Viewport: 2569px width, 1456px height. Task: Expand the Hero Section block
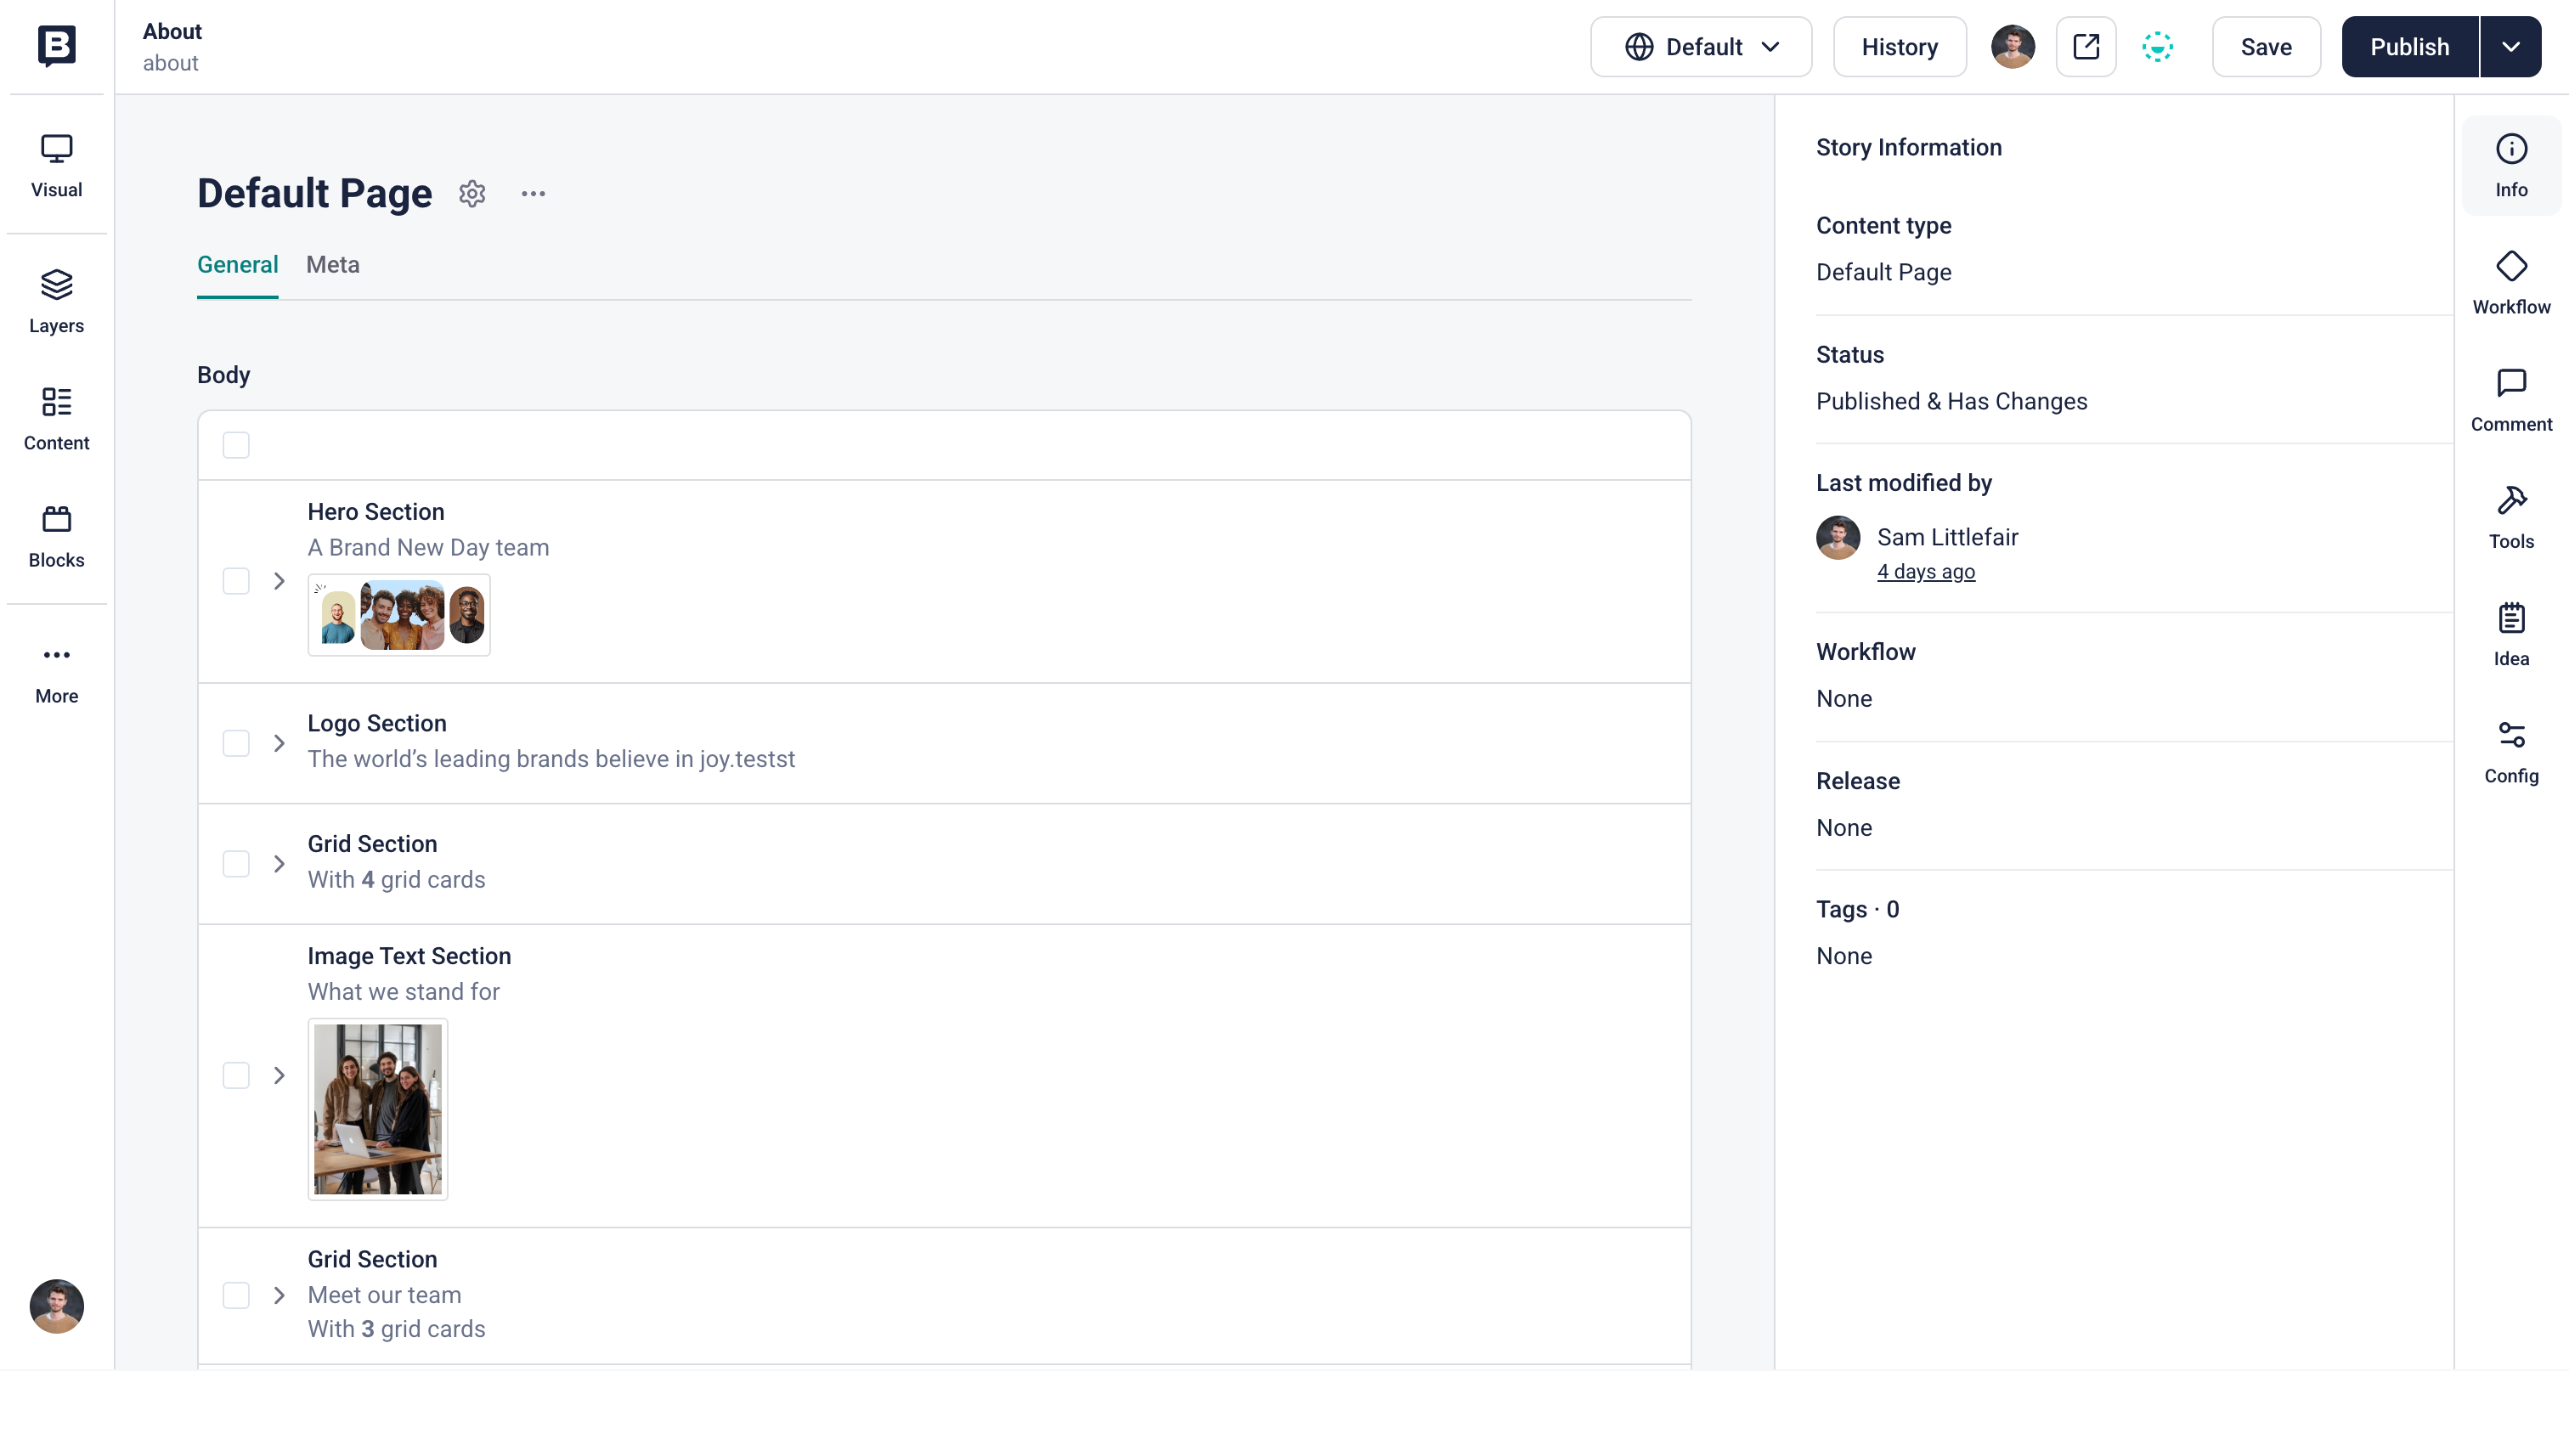click(x=279, y=581)
